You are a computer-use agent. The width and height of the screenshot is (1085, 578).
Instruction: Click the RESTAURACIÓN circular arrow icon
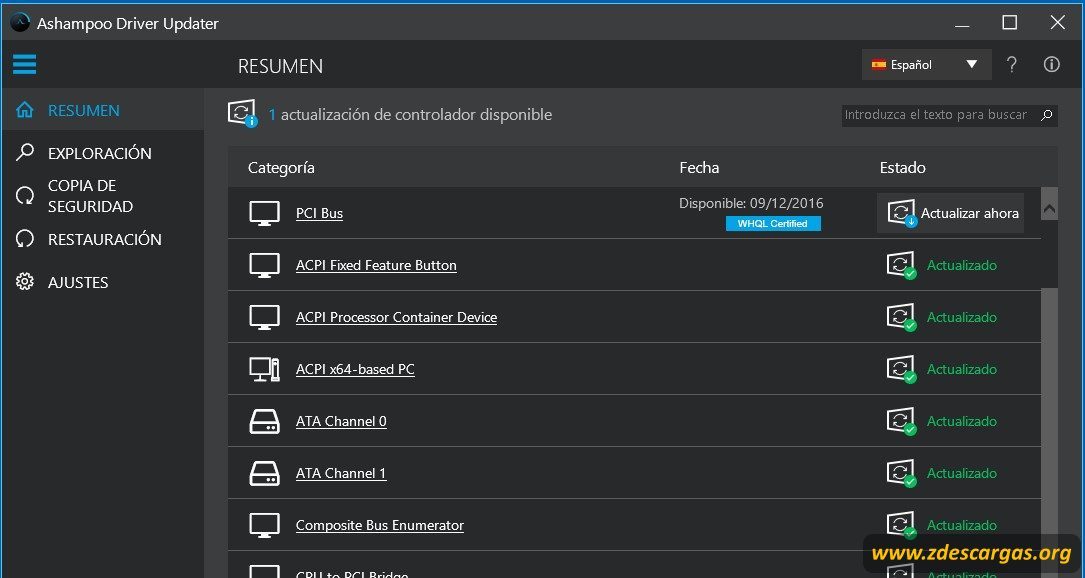tap(25, 239)
